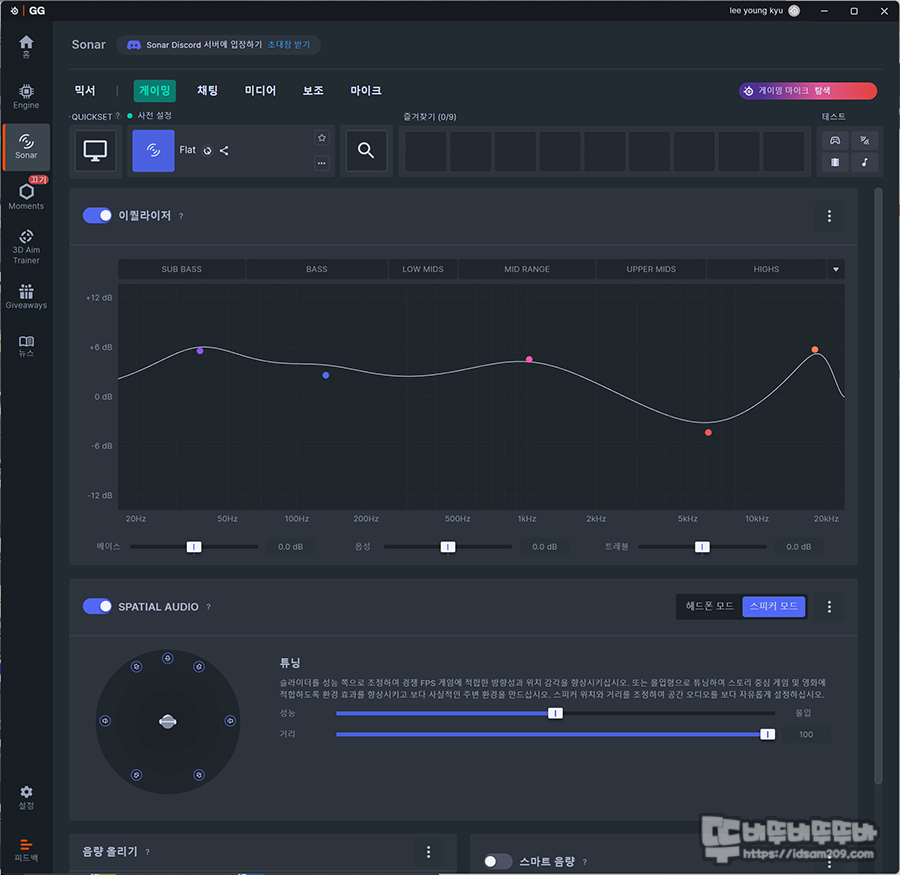Switch to the Chat tab

(x=207, y=91)
